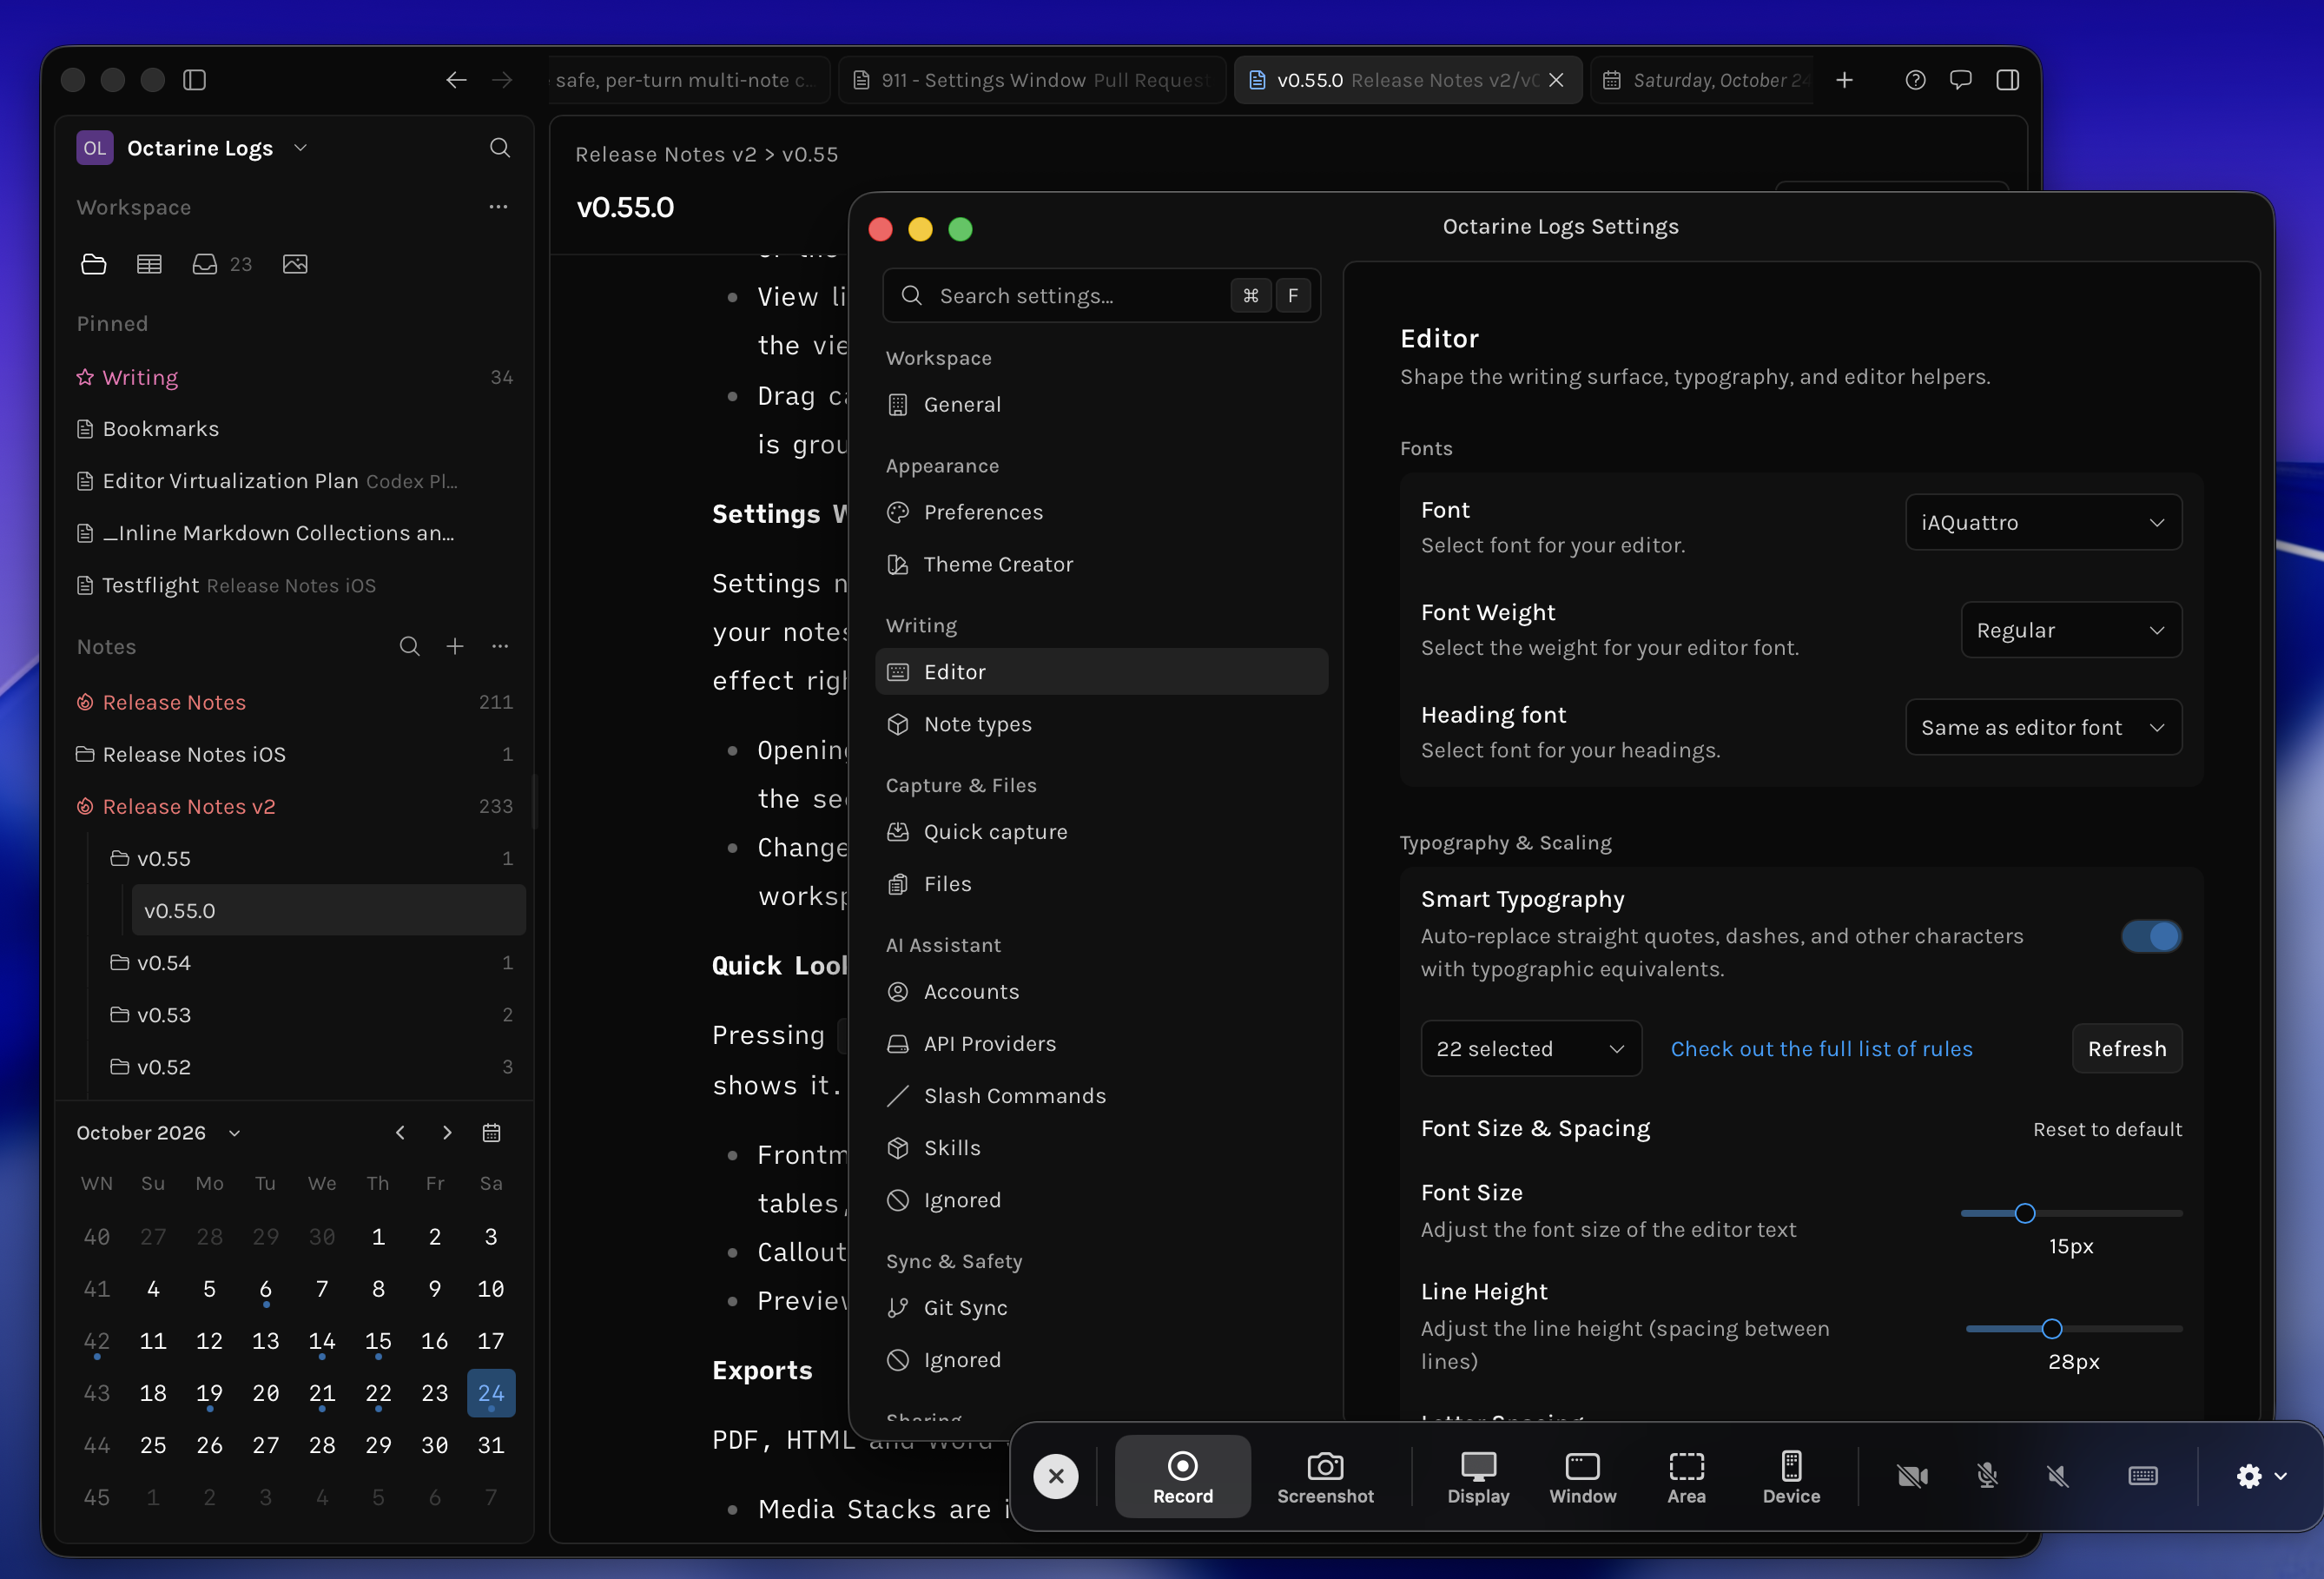Open the Workspace section more options
This screenshot has width=2324, height=1579.
point(498,207)
